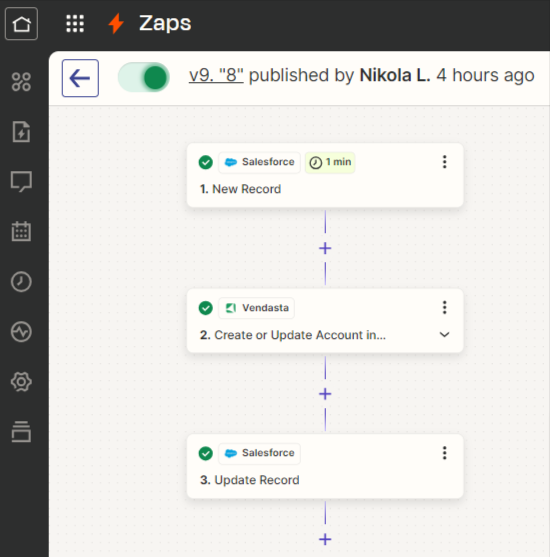The image size is (550, 557).
Task: Click the Home icon in top bar
Action: click(x=21, y=24)
